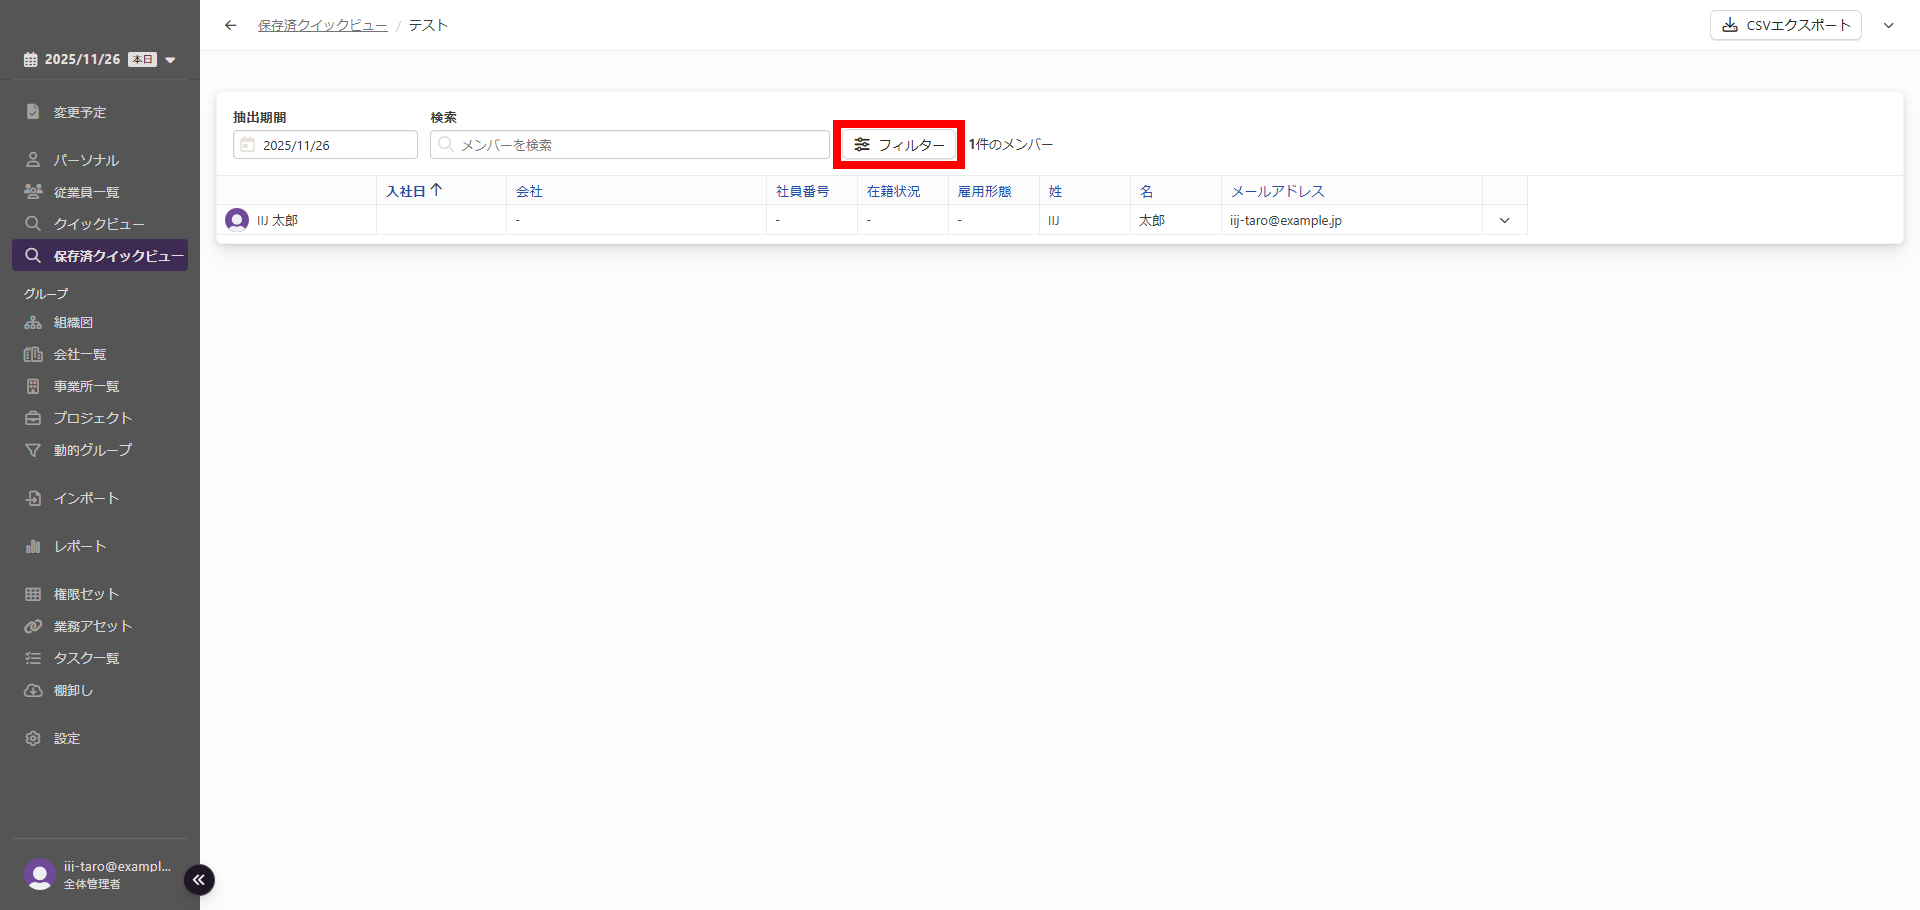Image resolution: width=1920 pixels, height=910 pixels.
Task: Click the back arrow icon in breadcrumb
Action: 231,25
